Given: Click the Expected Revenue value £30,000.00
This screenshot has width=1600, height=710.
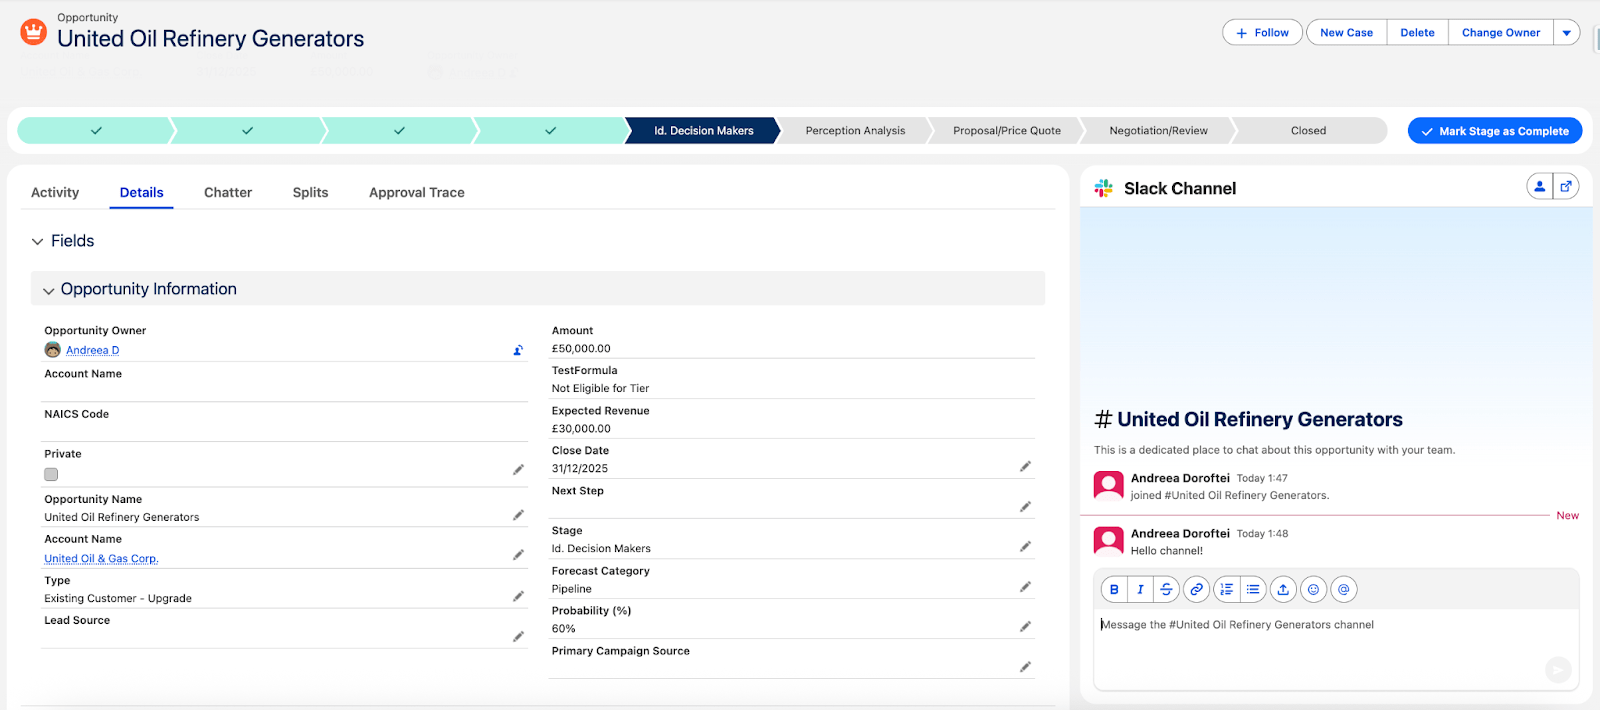Looking at the screenshot, I should (x=581, y=429).
